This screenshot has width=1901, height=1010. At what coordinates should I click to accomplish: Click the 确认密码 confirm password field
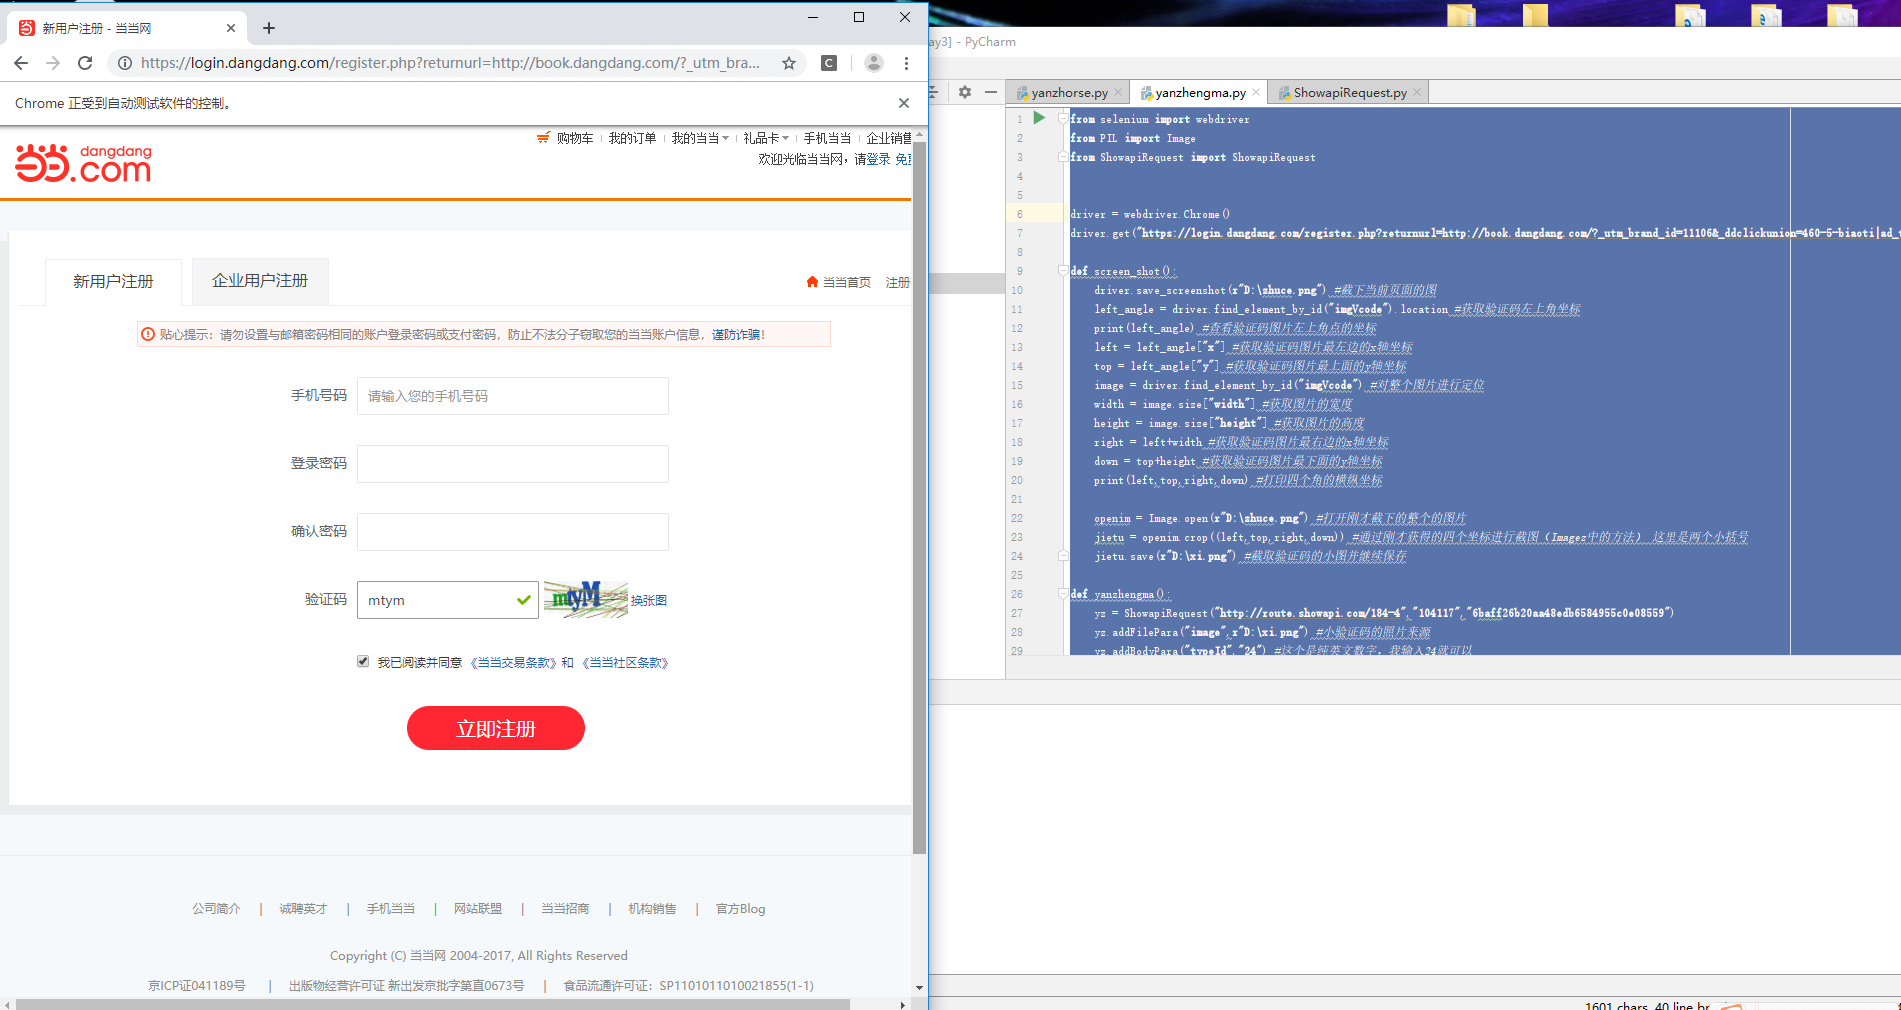coord(513,532)
